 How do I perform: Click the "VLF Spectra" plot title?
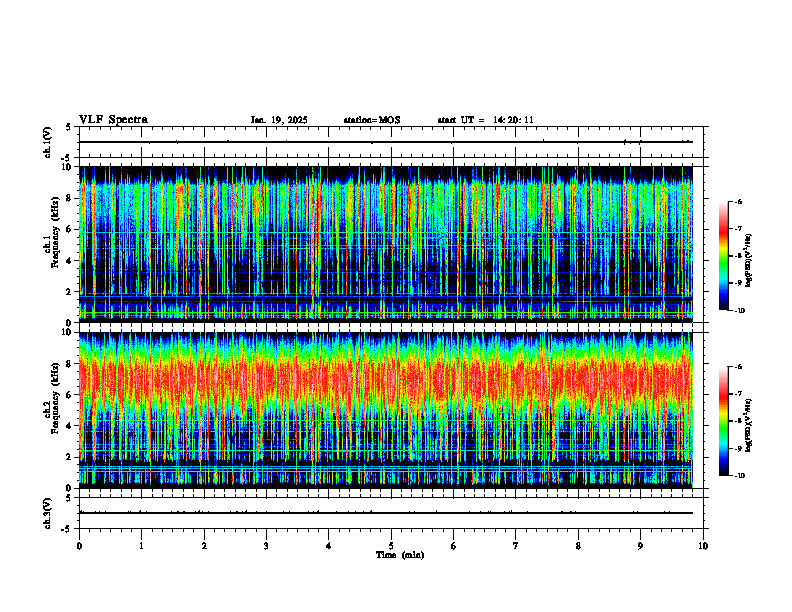pos(113,120)
